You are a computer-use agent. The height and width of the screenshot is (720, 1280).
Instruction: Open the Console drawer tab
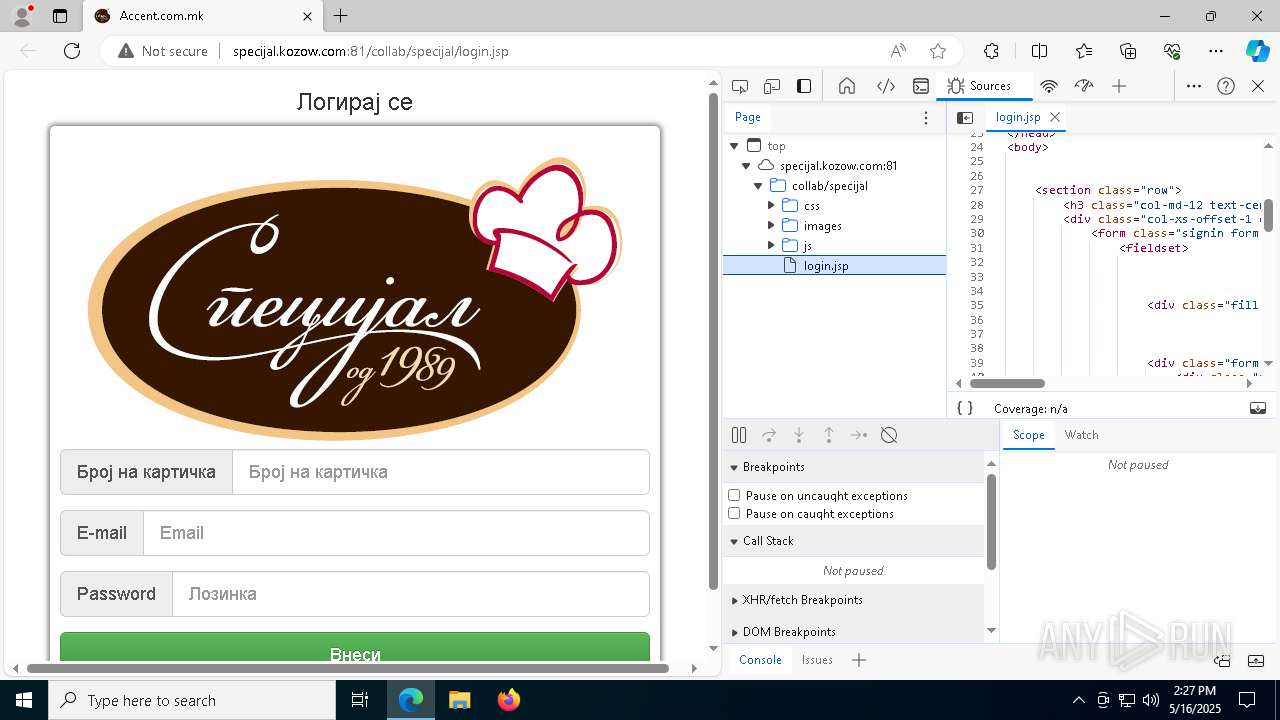coord(760,660)
